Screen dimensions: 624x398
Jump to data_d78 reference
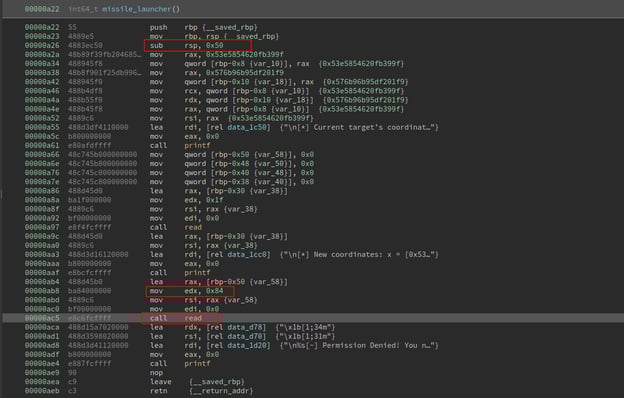246,327
